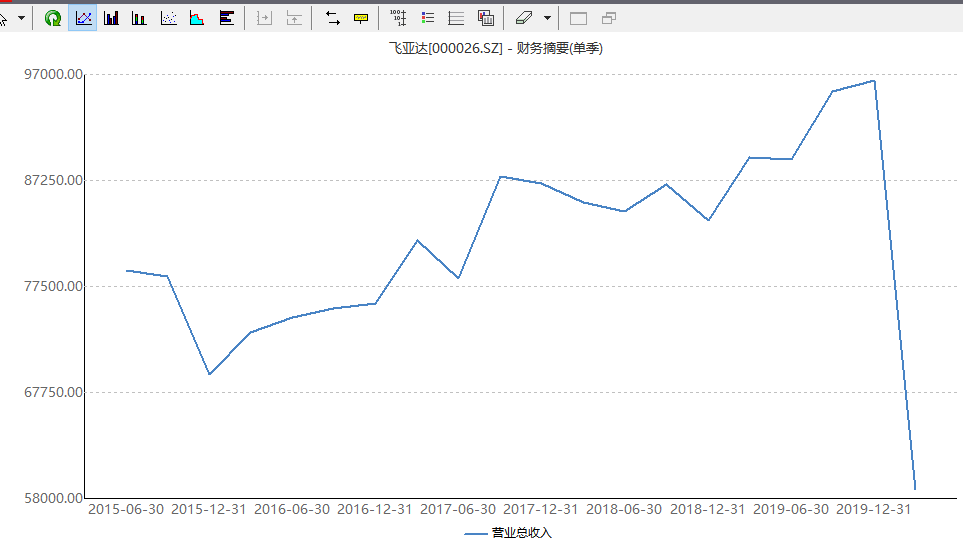Screen dimensions: 963x555
Task: Toggle the chart legend list icon
Action: [428, 18]
